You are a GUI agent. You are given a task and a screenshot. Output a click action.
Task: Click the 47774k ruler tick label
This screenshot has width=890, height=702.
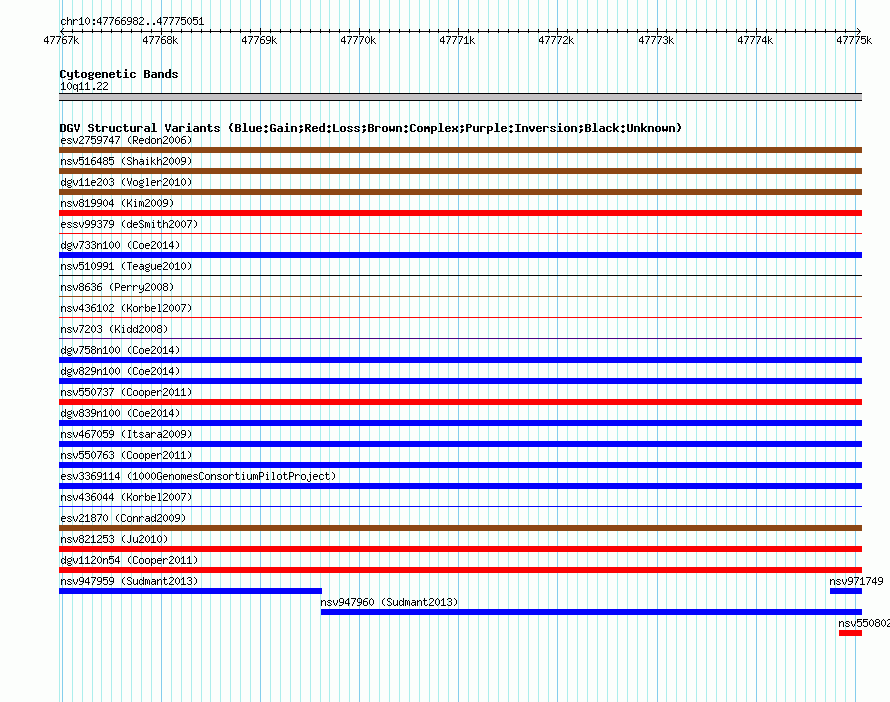[755, 40]
